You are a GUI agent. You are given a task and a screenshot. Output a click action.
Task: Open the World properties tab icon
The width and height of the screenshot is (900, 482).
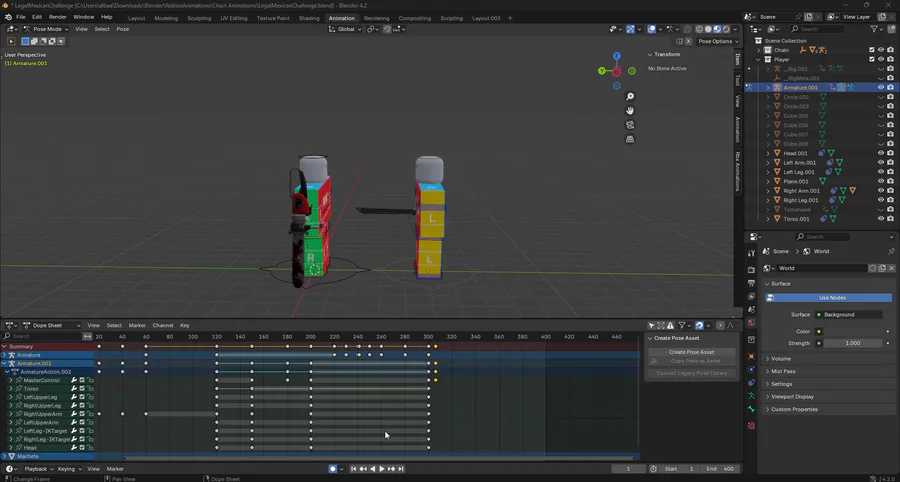[x=751, y=323]
